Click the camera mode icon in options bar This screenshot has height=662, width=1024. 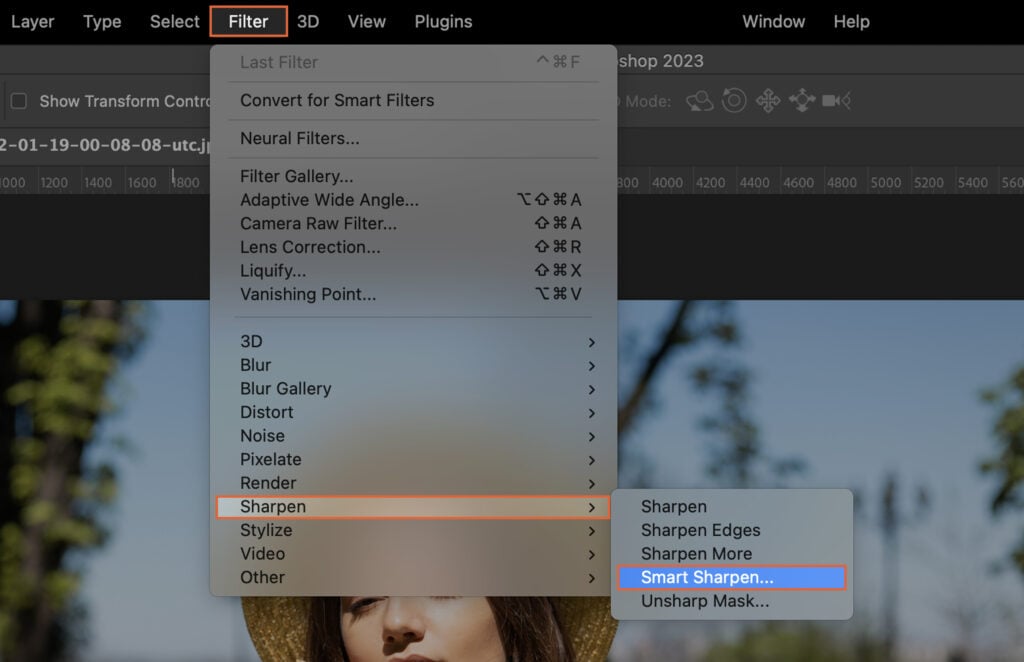[836, 100]
